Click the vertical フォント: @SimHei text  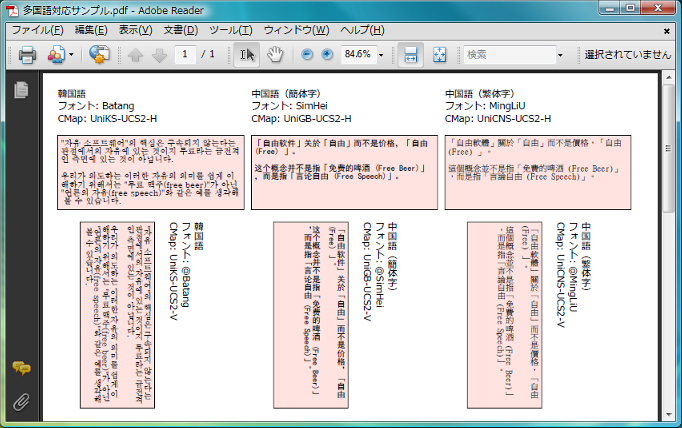tap(379, 265)
